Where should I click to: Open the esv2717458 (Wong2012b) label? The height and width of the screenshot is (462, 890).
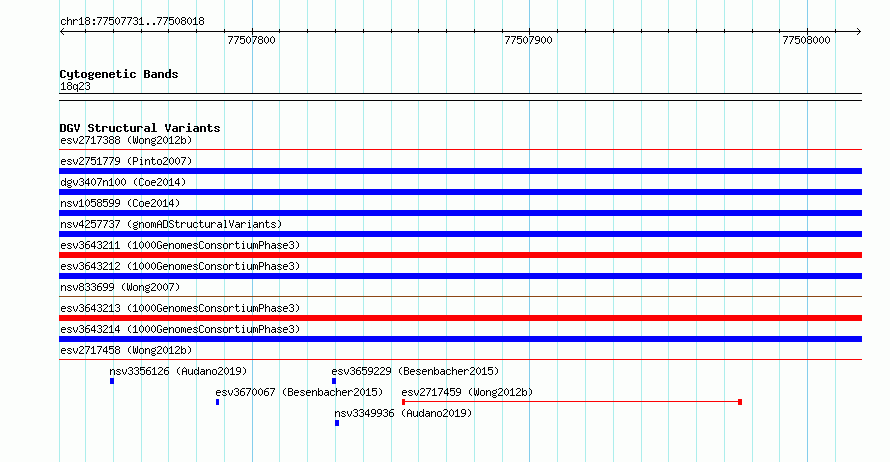[126, 350]
